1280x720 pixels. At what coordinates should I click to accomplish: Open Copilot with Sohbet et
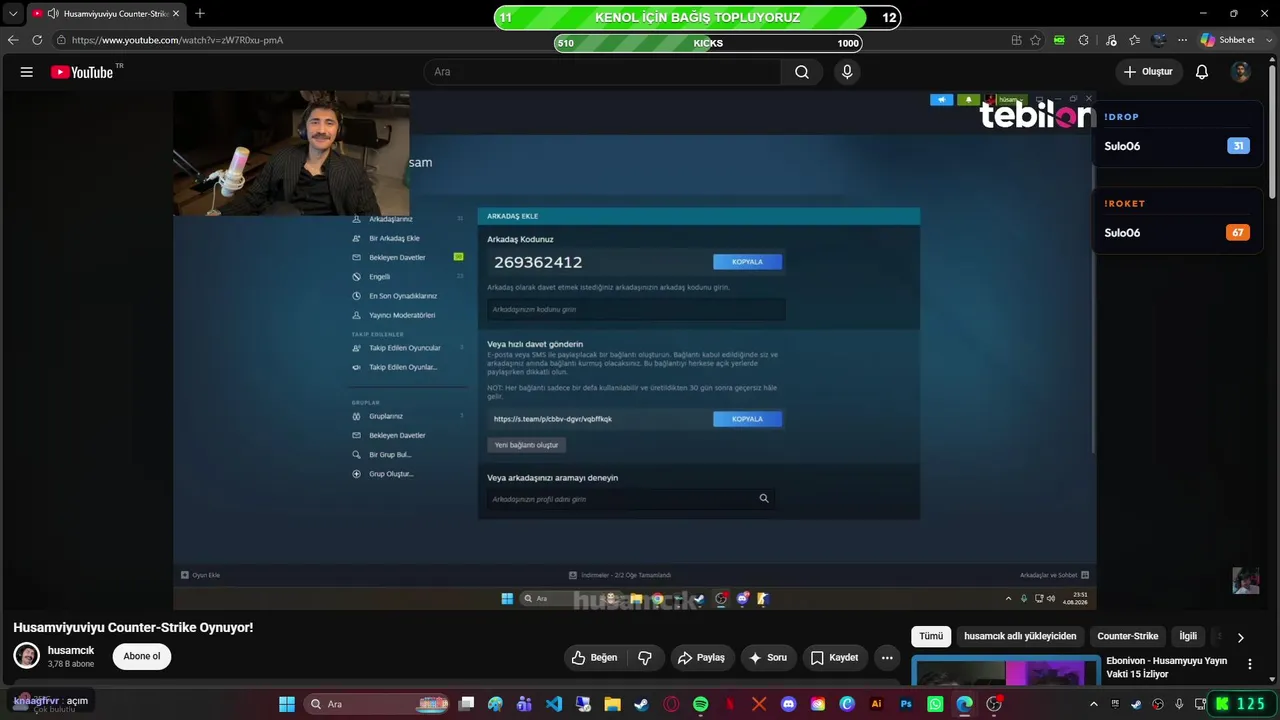pyautogui.click(x=1228, y=40)
